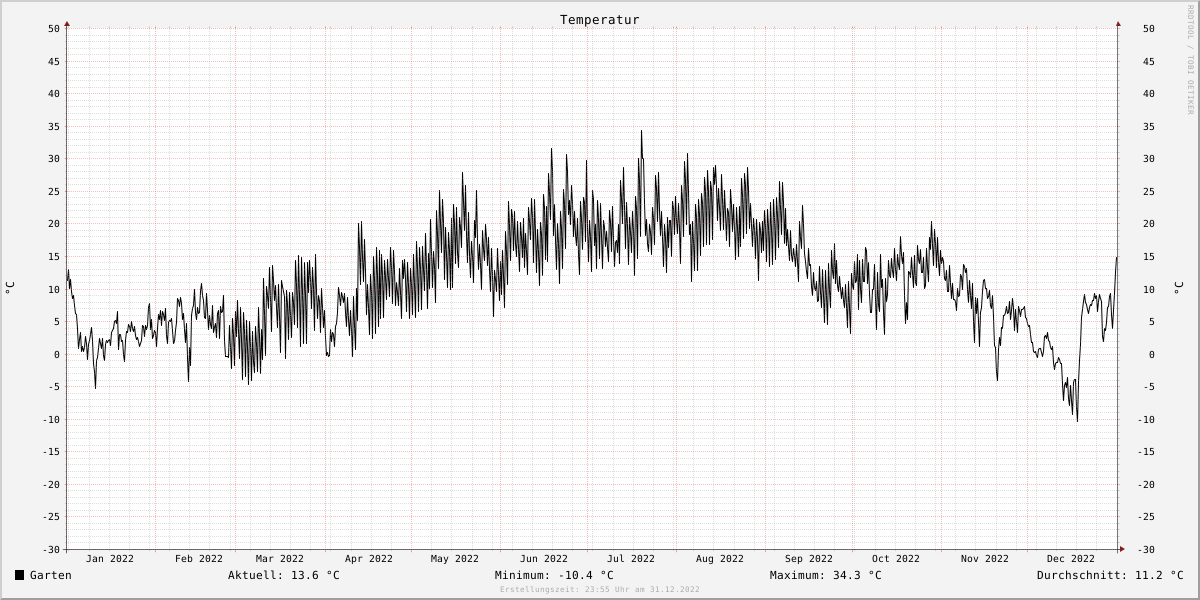Viewport: 1200px width, 600px height.
Task: Click the Aug 2022 axis label
Action: tap(720, 559)
